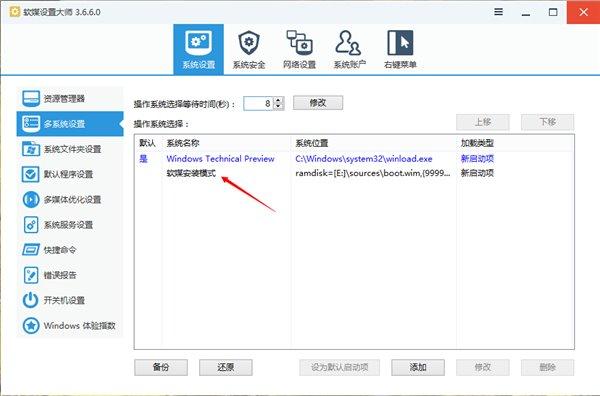The height and width of the screenshot is (396, 600).
Task: Click 新启动项 in the ramdisk row
Action: pos(477,173)
